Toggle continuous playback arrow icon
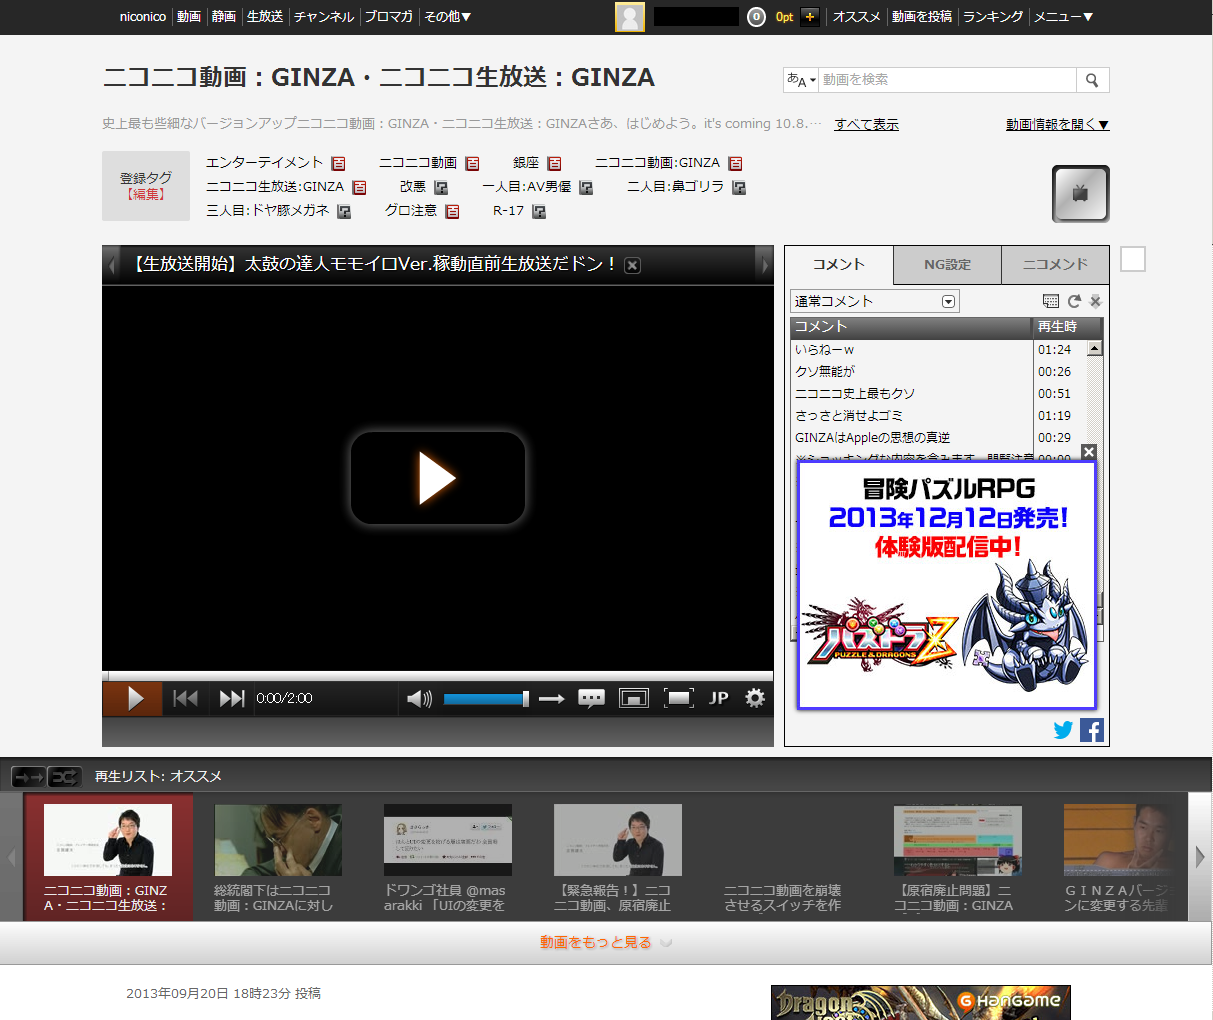This screenshot has width=1213, height=1020. pos(552,699)
